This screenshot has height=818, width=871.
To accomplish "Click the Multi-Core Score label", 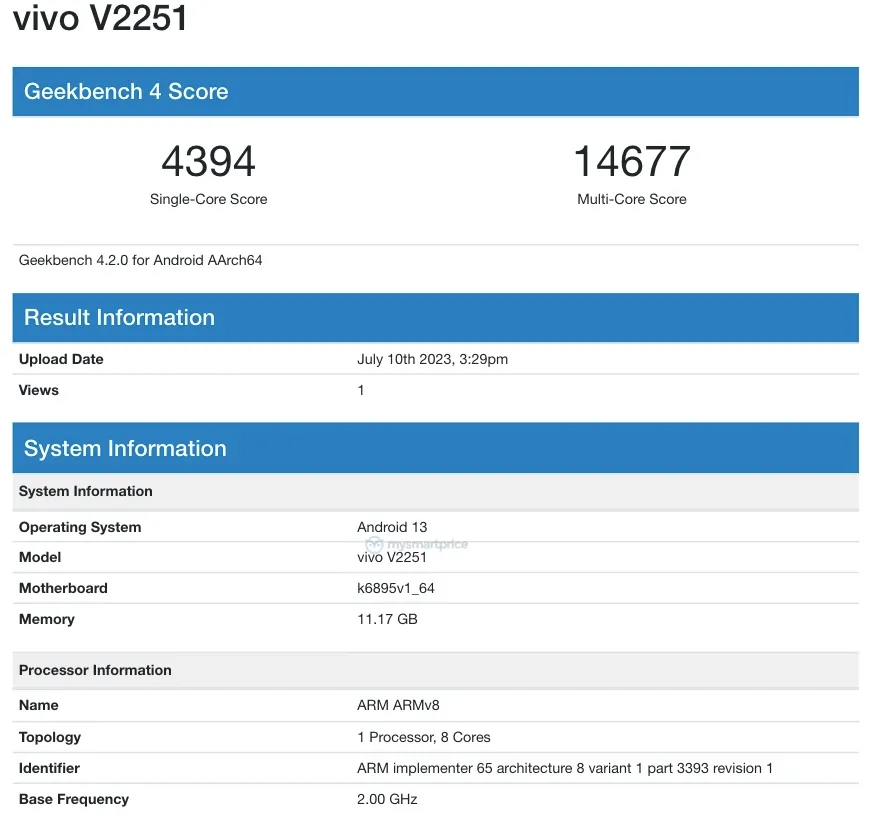I will pos(631,199).
